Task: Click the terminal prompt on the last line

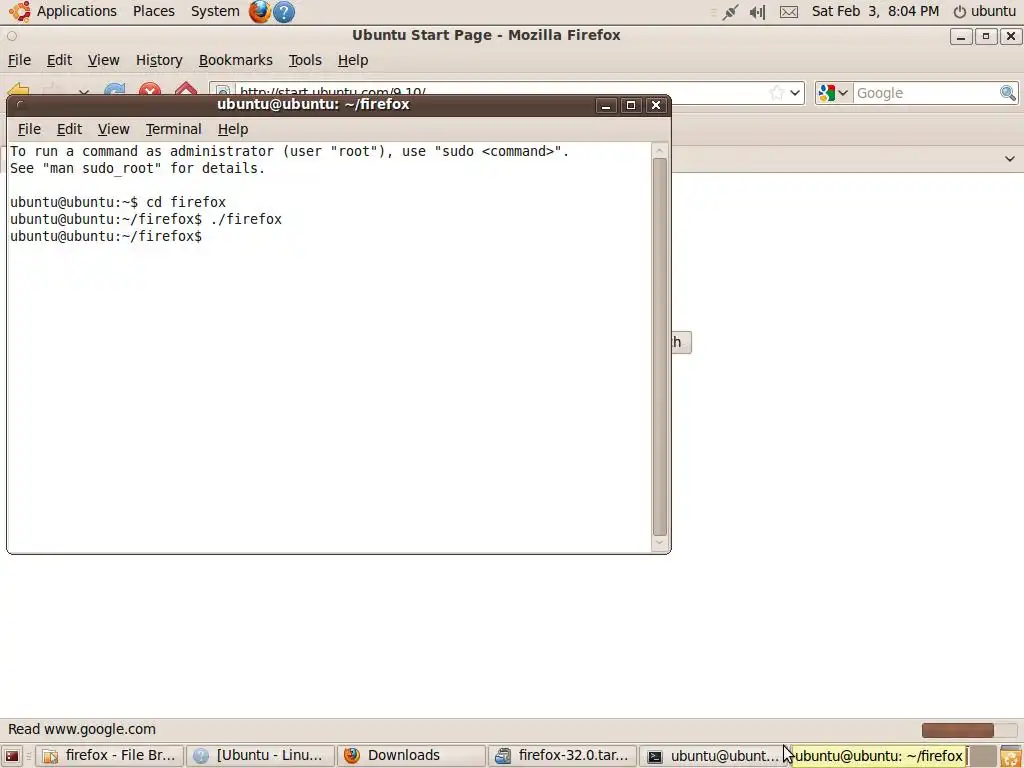Action: [106, 236]
